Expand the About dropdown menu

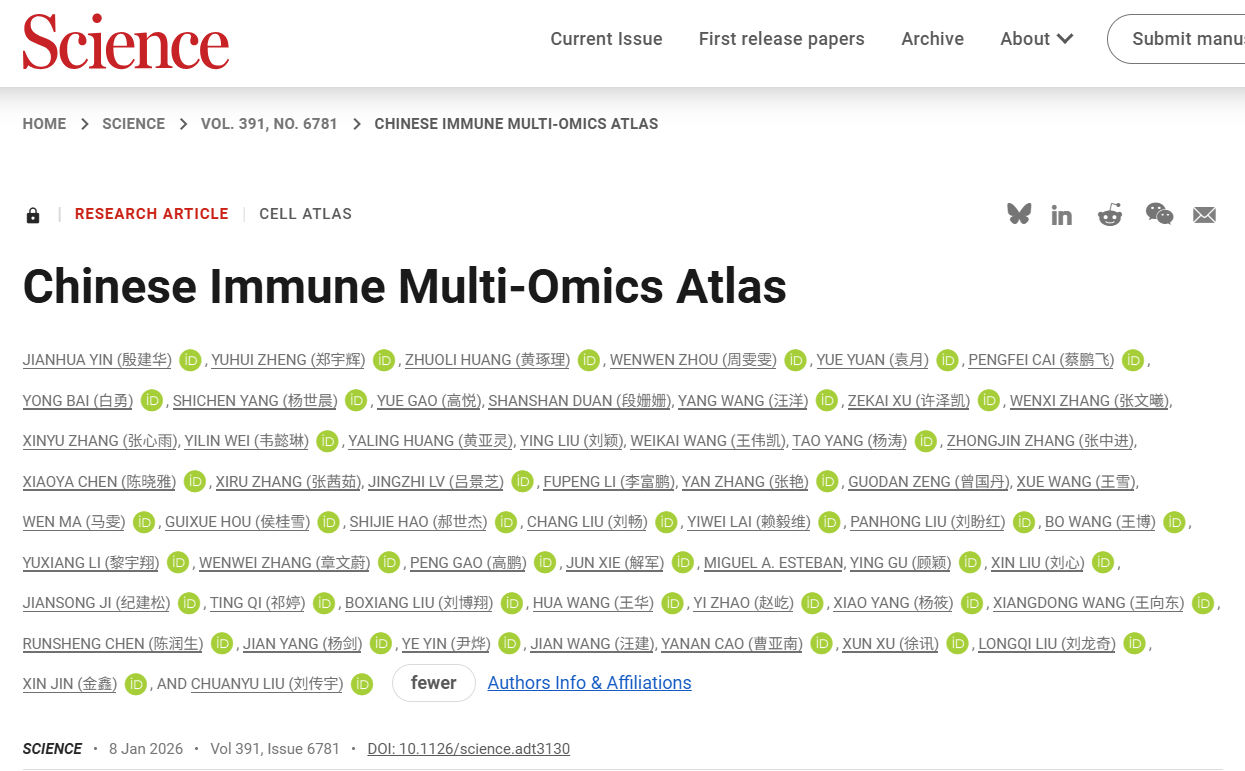point(1036,39)
